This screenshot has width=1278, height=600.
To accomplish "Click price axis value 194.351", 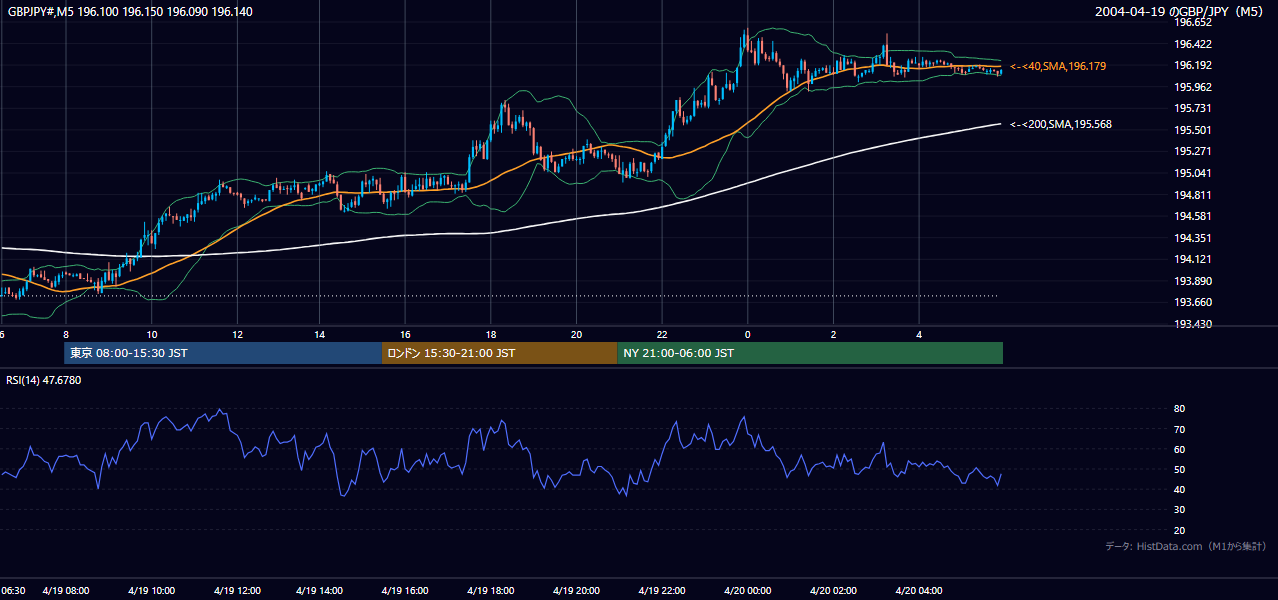I will point(1192,238).
